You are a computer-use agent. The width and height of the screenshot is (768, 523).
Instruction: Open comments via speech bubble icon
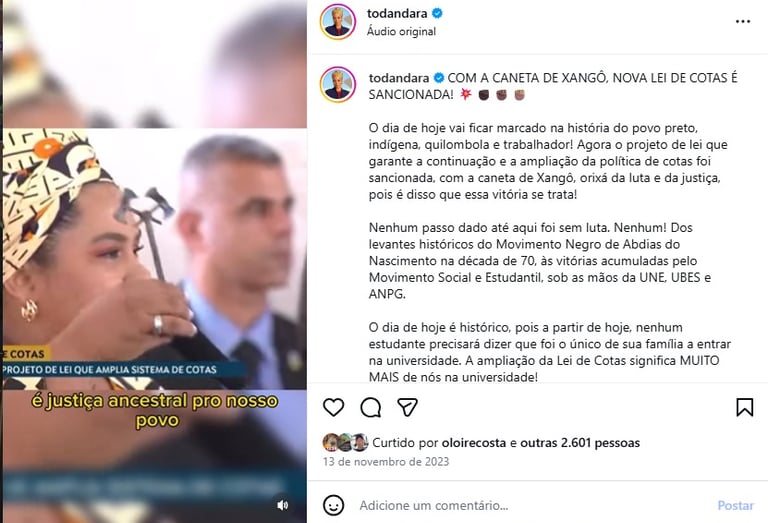point(371,407)
